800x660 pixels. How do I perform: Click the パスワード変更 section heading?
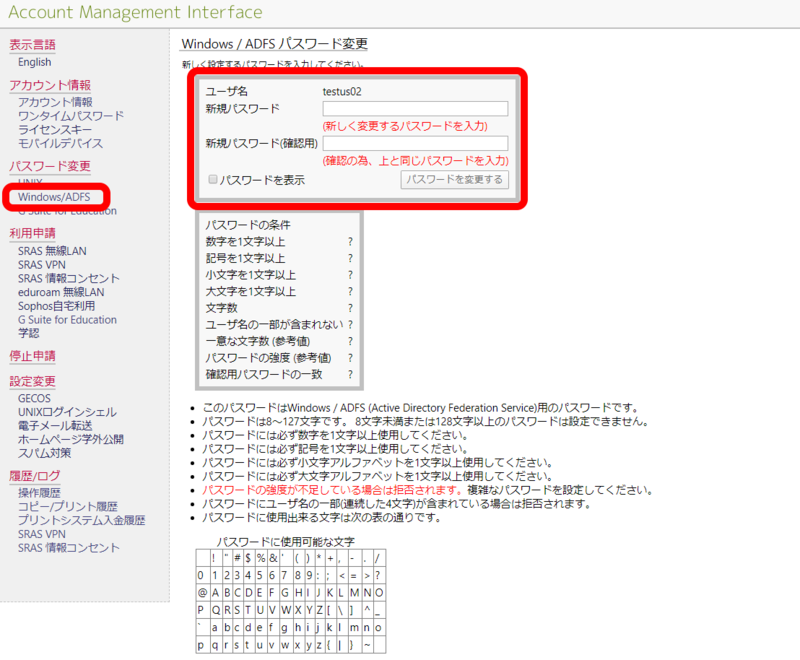(x=50, y=166)
